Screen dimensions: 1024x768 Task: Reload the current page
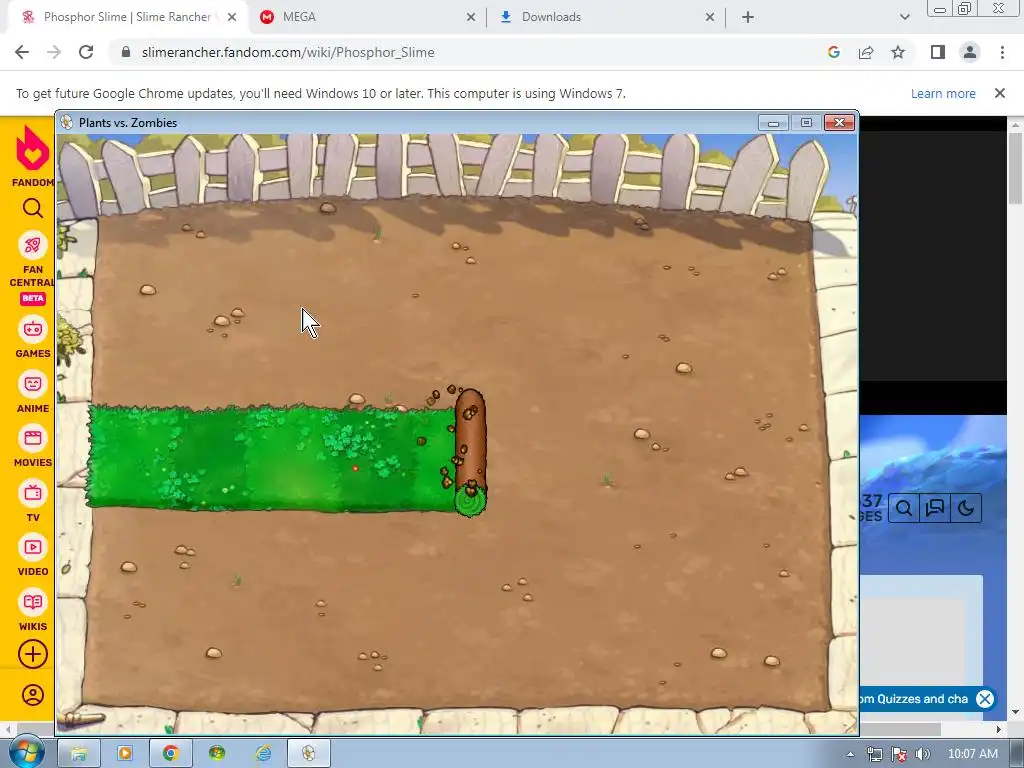click(86, 52)
